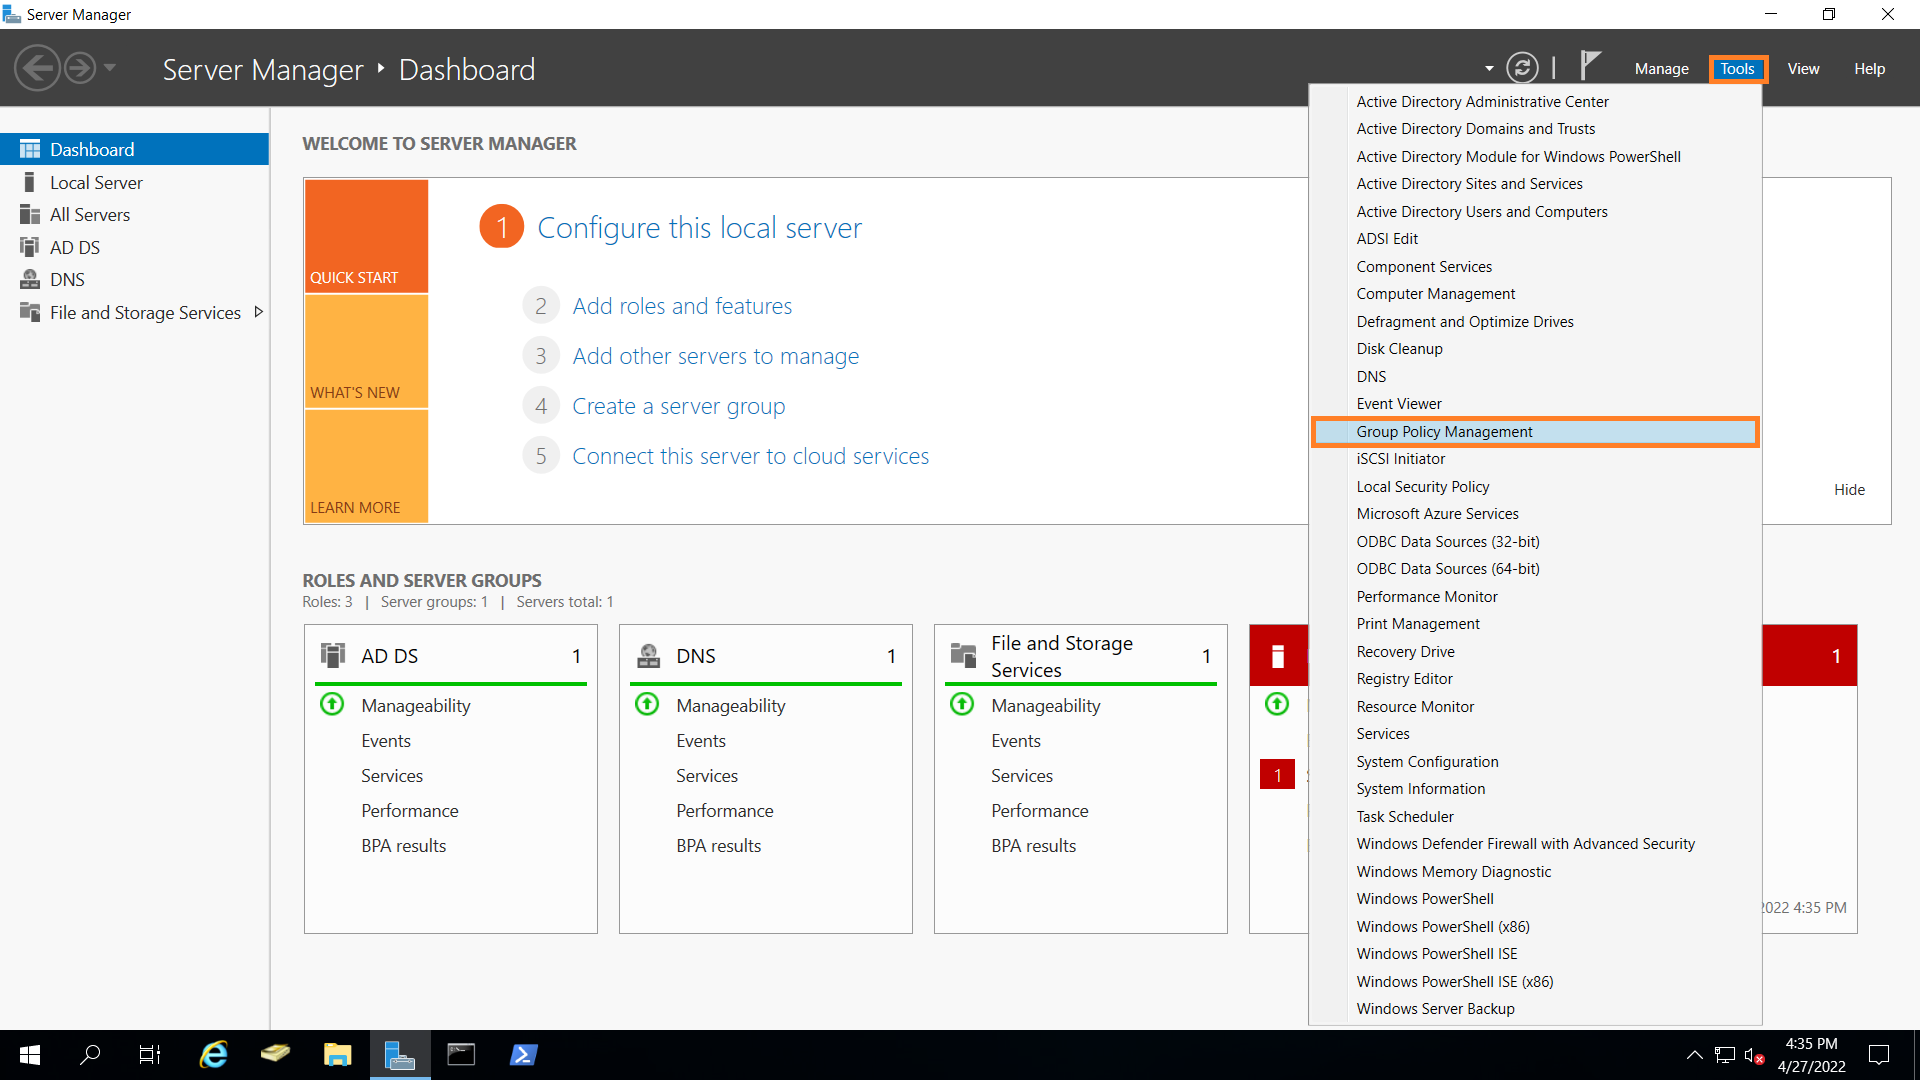Click Performance under File and Storage tile
The width and height of the screenshot is (1920, 1080).
tap(1040, 810)
